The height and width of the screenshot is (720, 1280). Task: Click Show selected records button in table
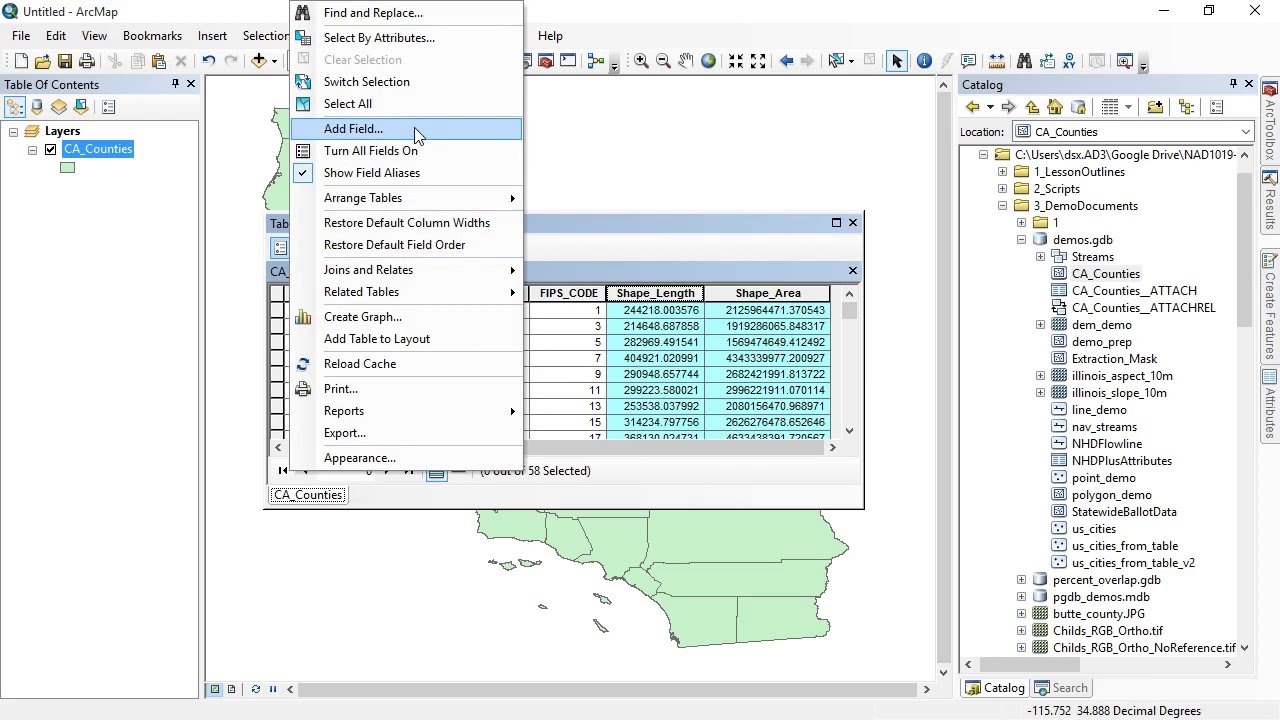coord(458,471)
